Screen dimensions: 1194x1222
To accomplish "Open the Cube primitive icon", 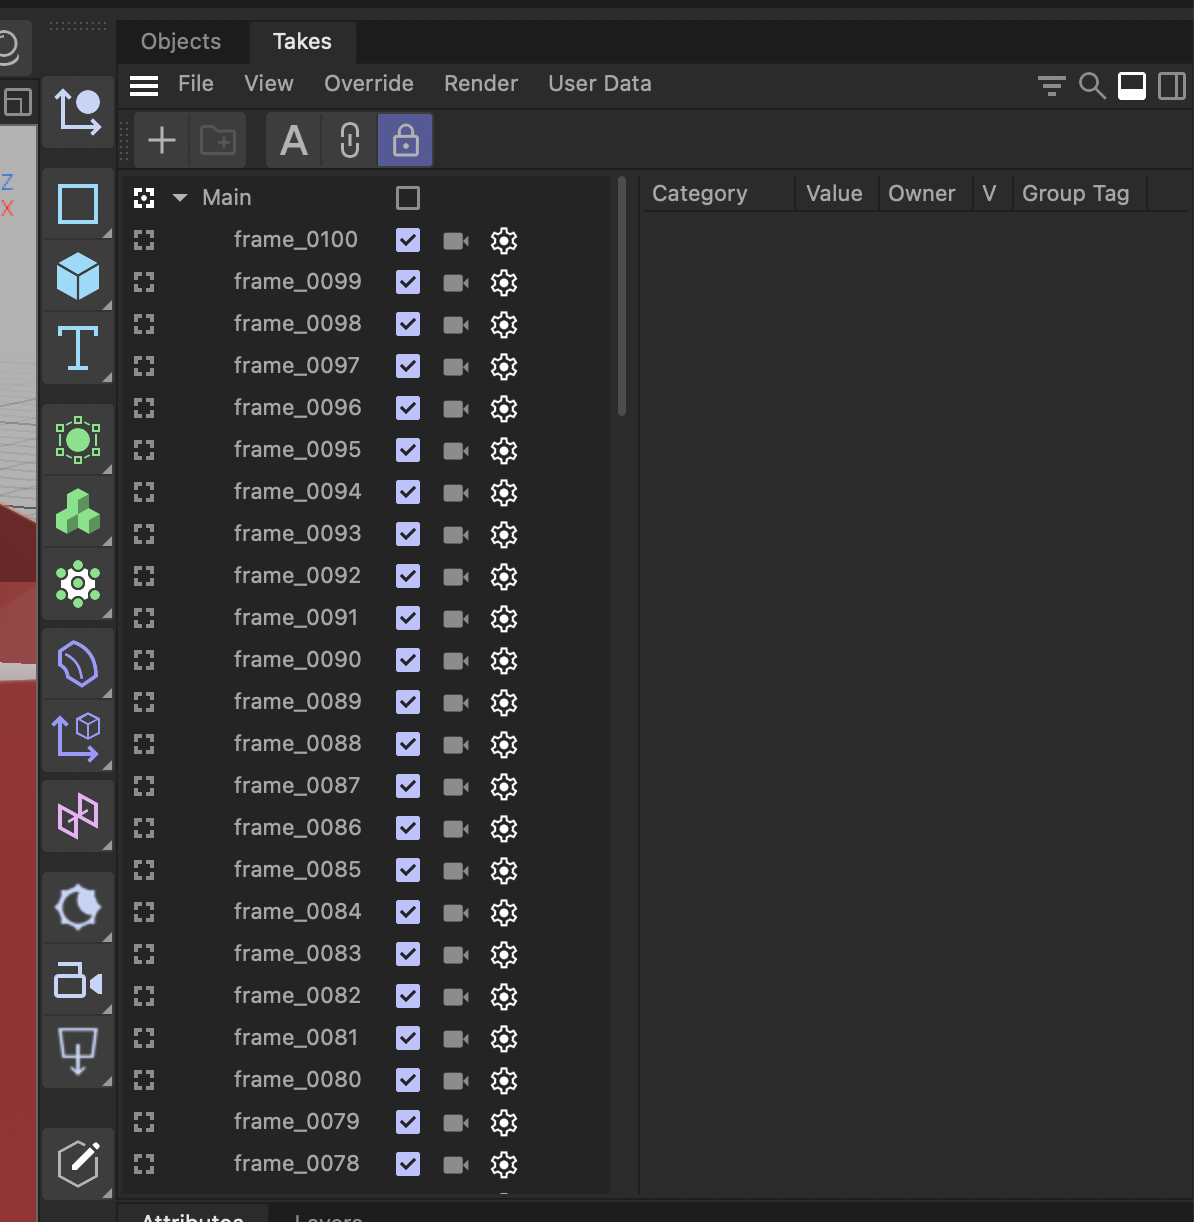I will [78, 276].
